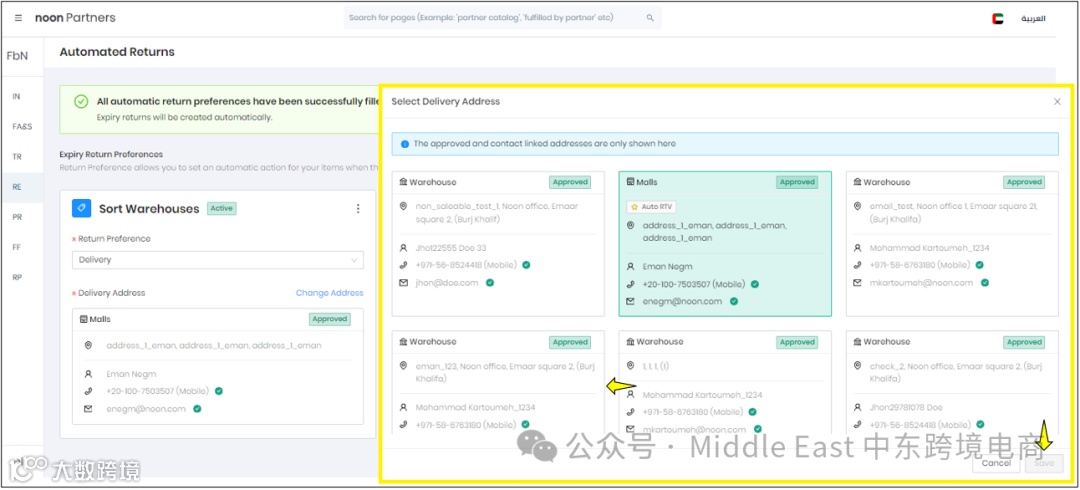Click jhon@doe.com email address
The height and width of the screenshot is (490, 1080).
click(x=447, y=283)
